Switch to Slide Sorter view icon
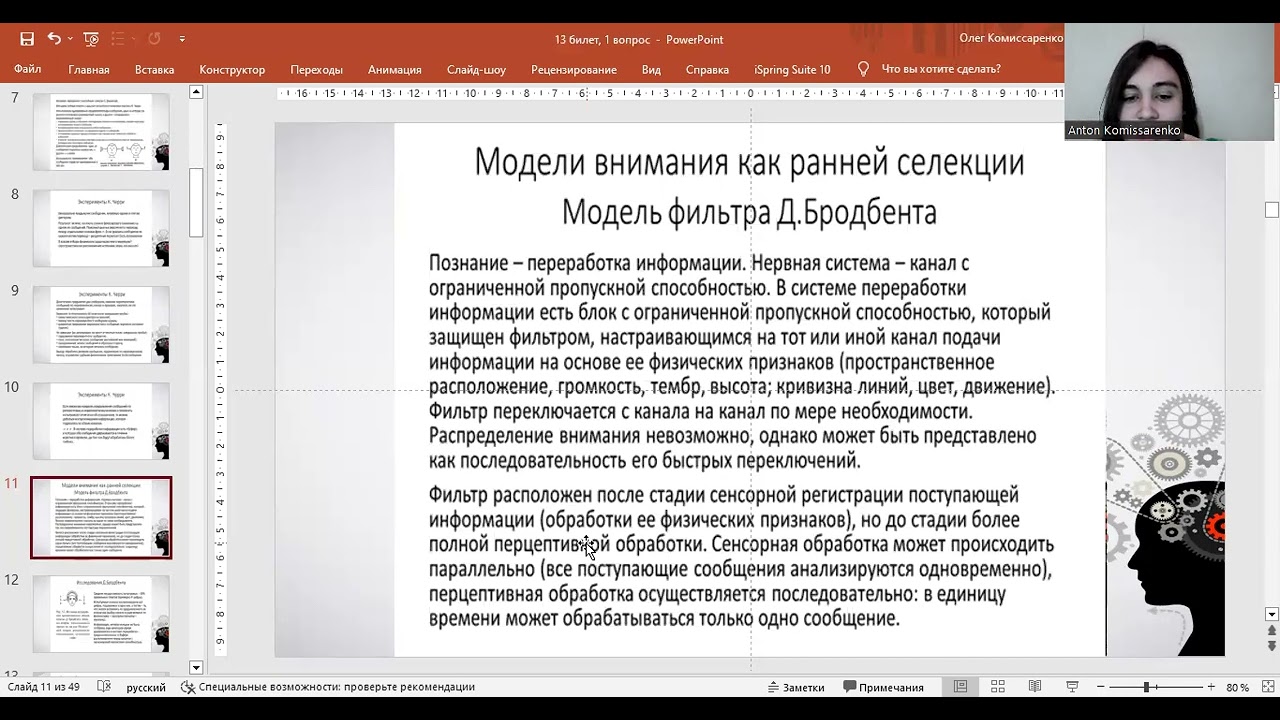Viewport: 1280px width, 720px height. pyautogui.click(x=998, y=687)
